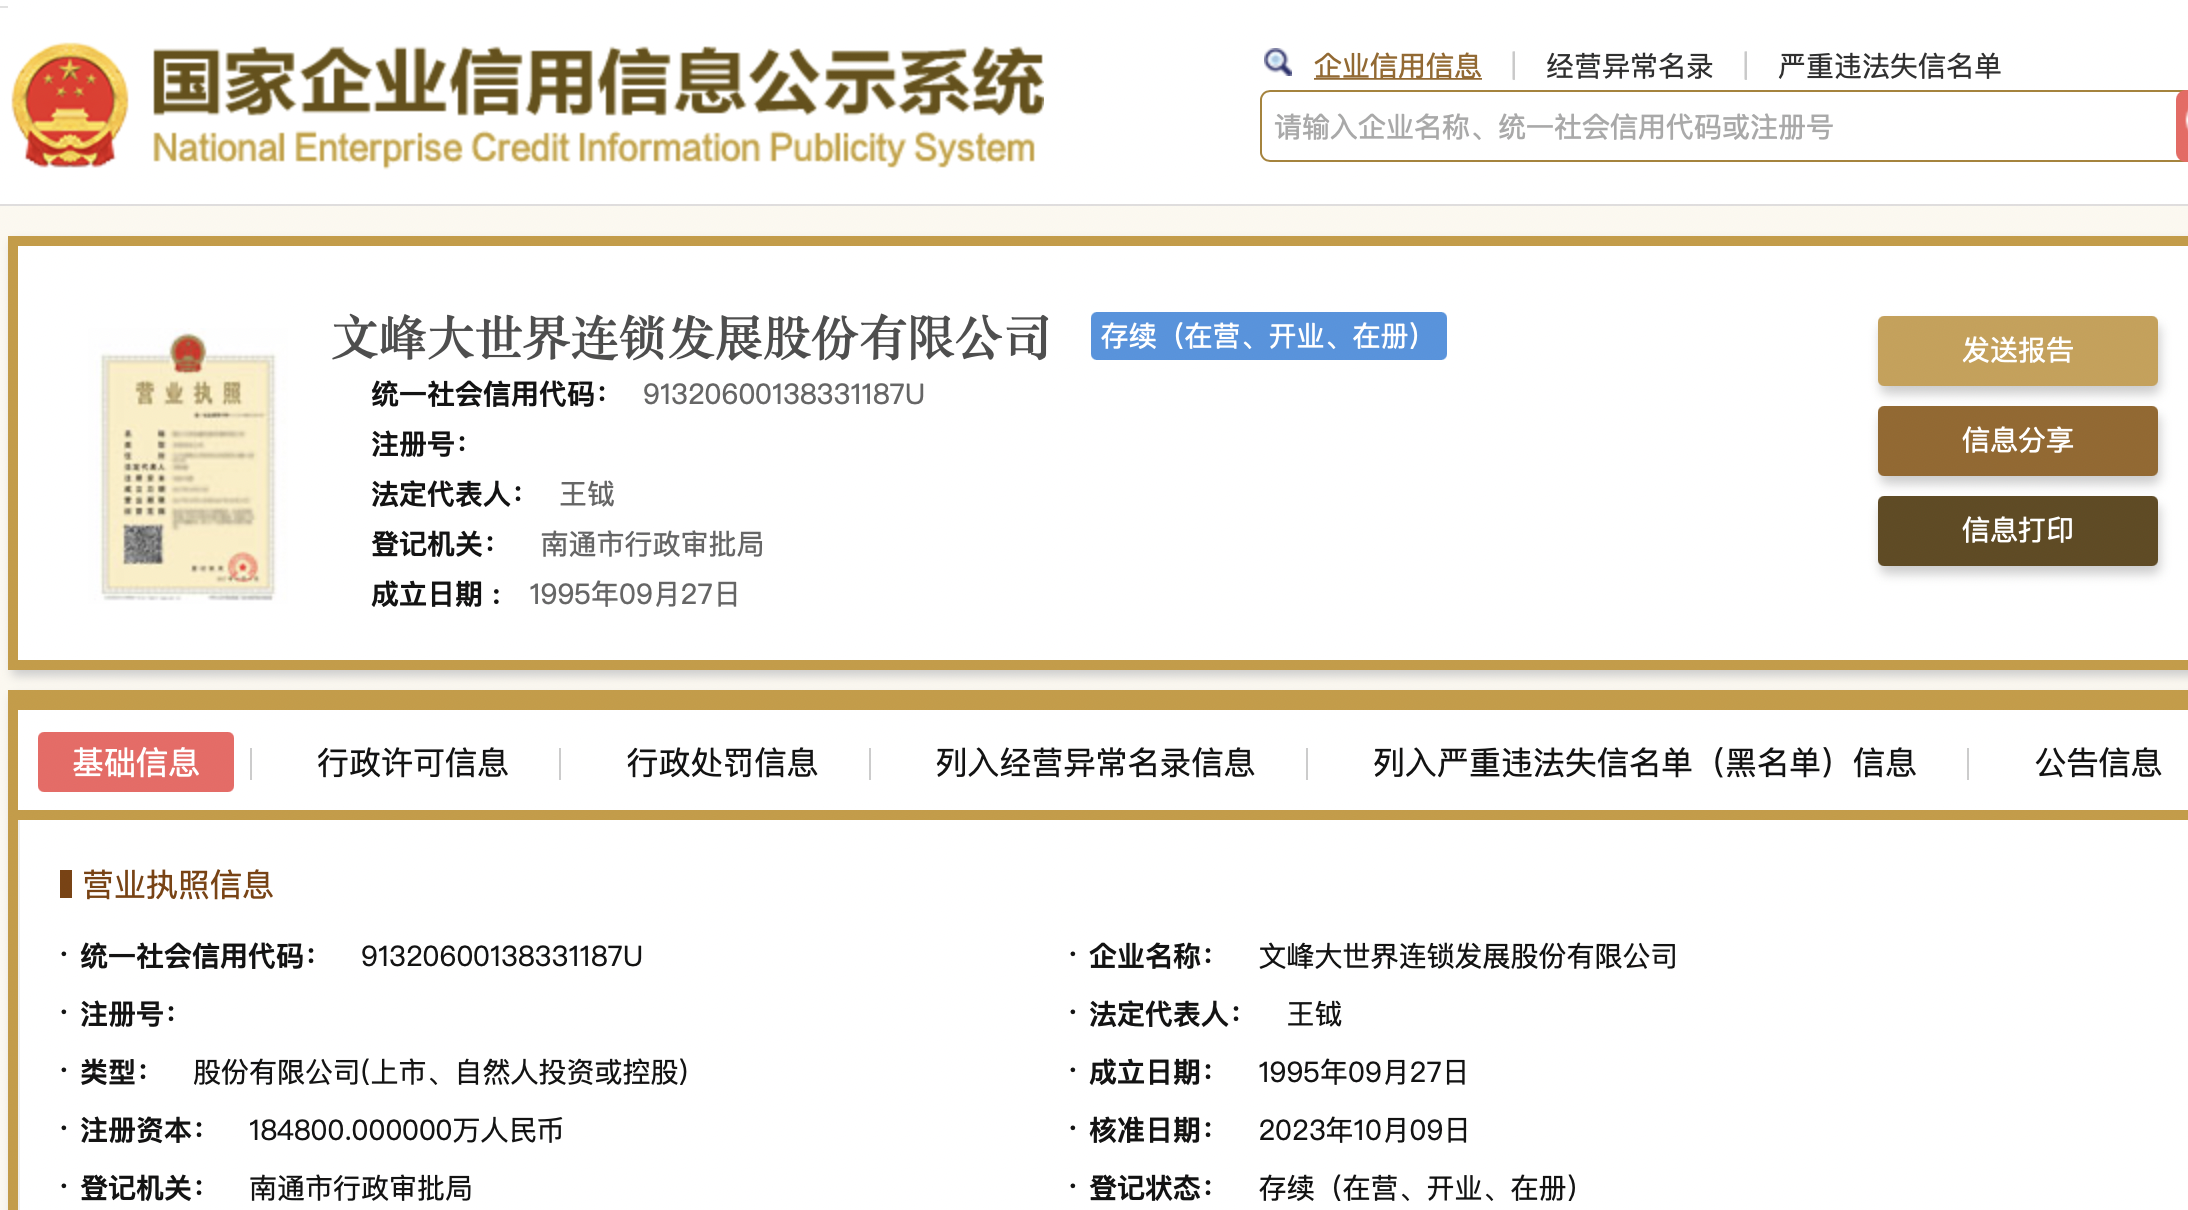Image resolution: width=2188 pixels, height=1210 pixels.
Task: Click the magnifier search icon
Action: pyautogui.click(x=1277, y=63)
